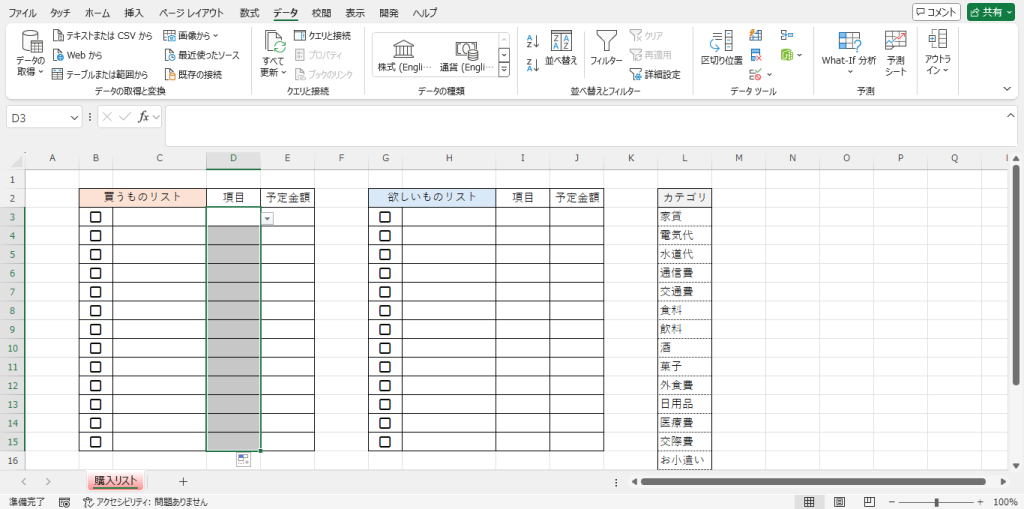The width and height of the screenshot is (1024, 509).
Task: Toggle the checkbox in cell G5
Action: click(385, 254)
